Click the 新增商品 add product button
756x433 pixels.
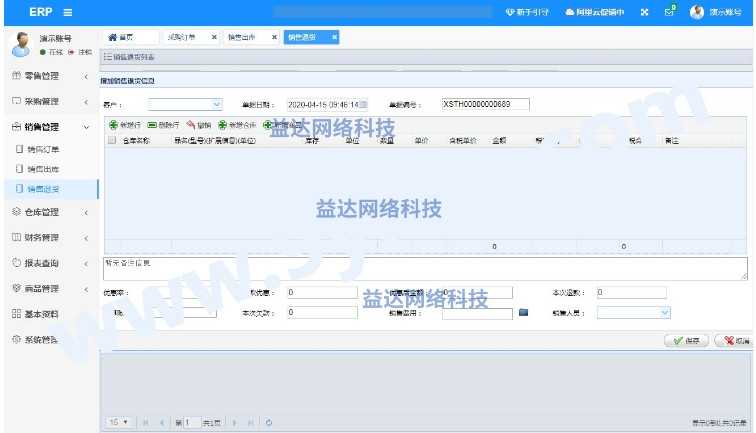pos(282,125)
